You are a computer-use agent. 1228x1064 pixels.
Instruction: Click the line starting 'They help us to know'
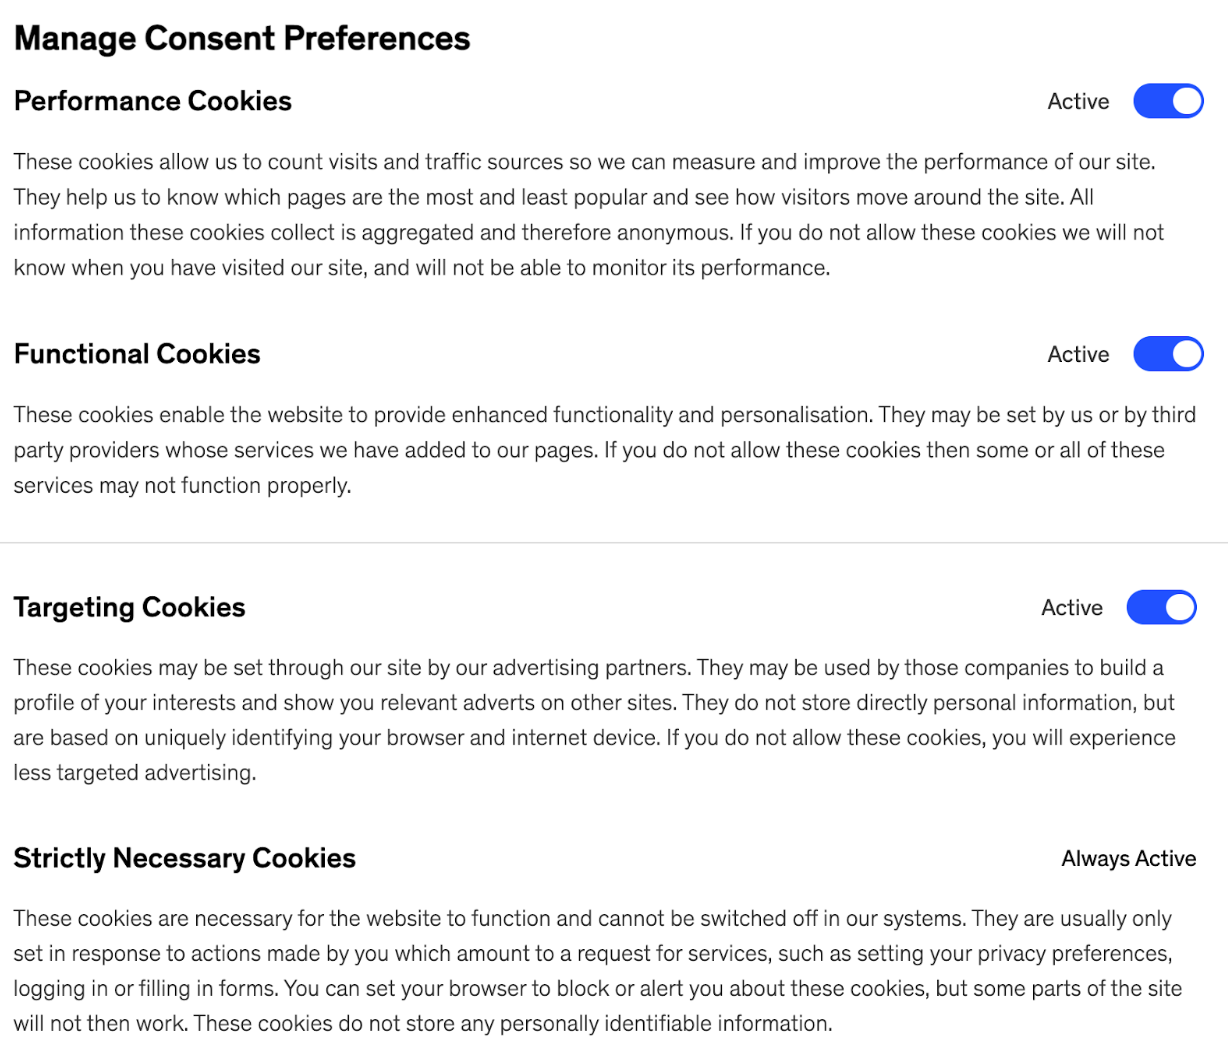(554, 197)
